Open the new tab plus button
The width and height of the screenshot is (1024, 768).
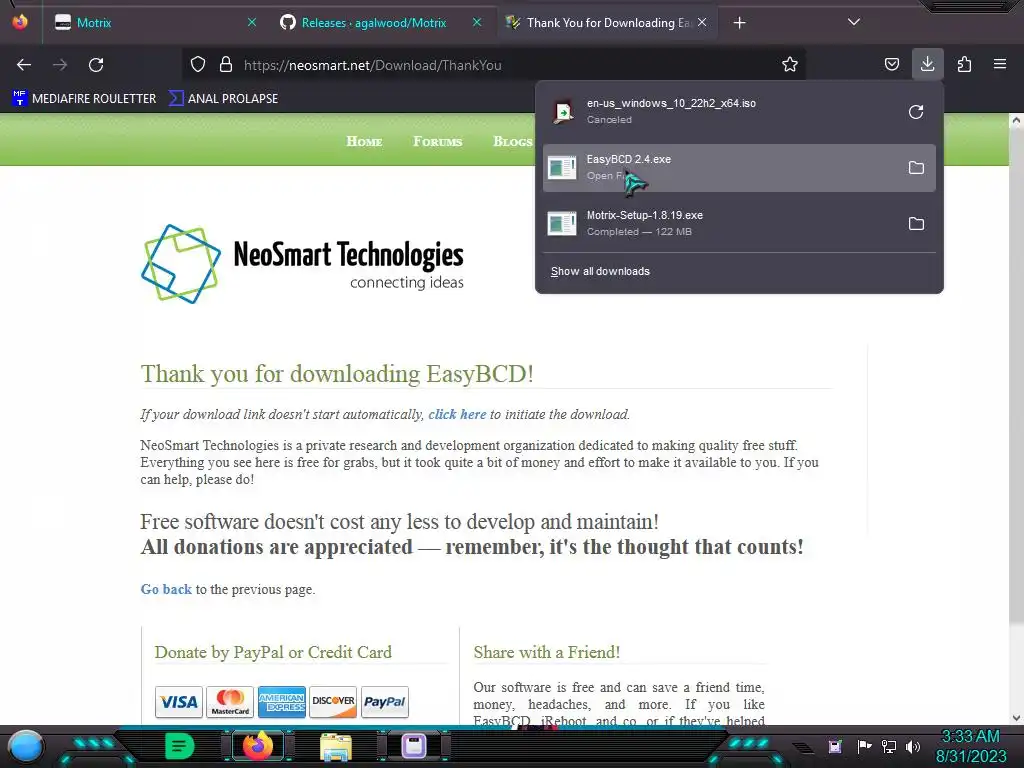click(x=739, y=23)
